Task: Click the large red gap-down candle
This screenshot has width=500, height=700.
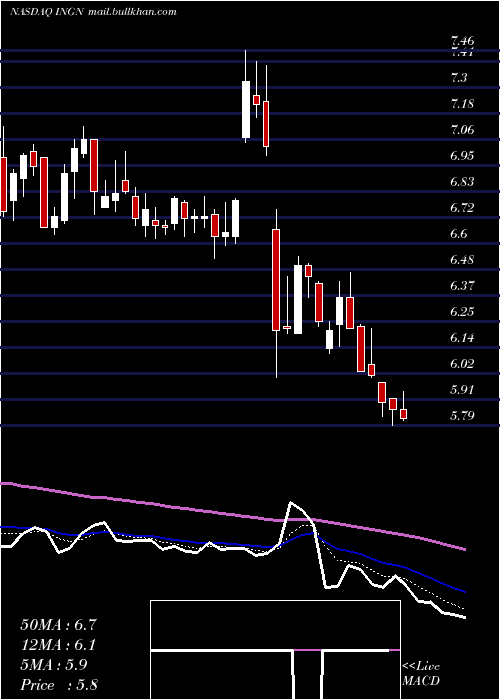Action: pos(276,280)
